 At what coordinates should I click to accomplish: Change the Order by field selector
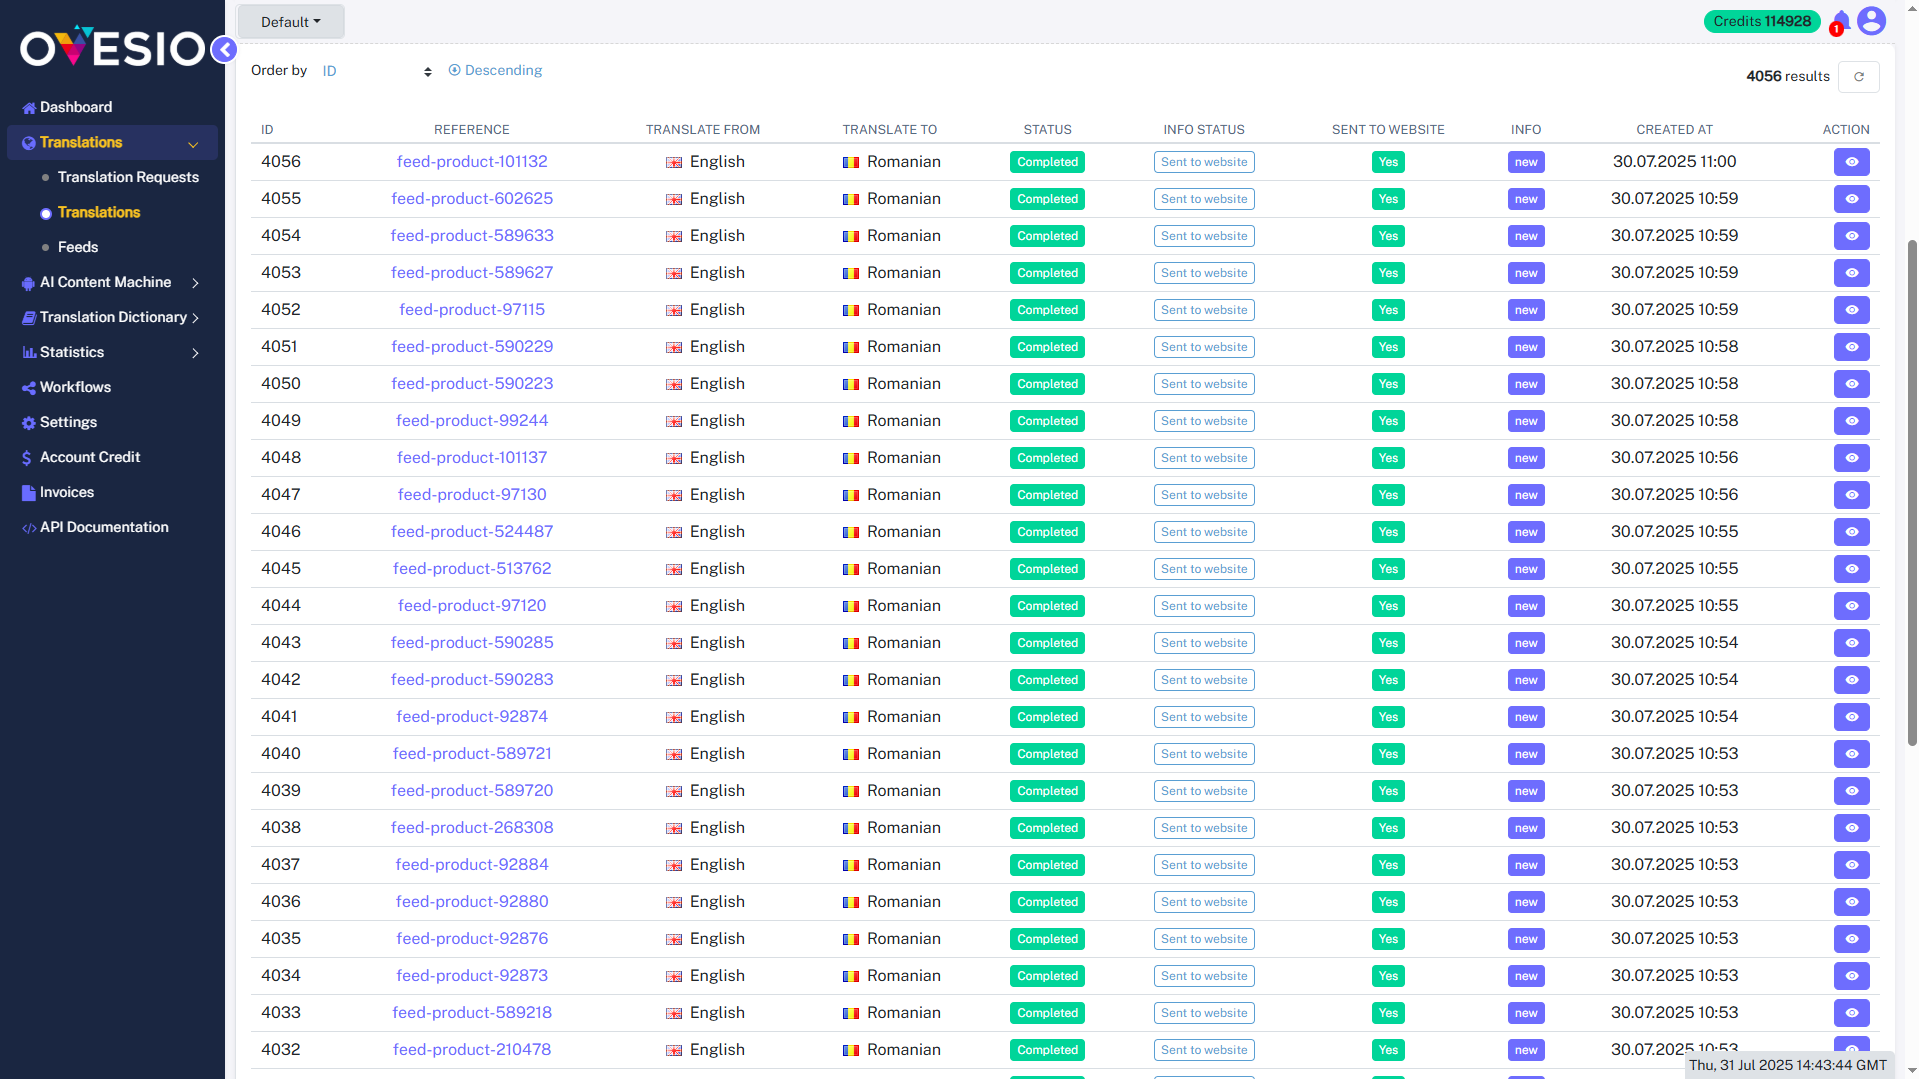(x=375, y=71)
